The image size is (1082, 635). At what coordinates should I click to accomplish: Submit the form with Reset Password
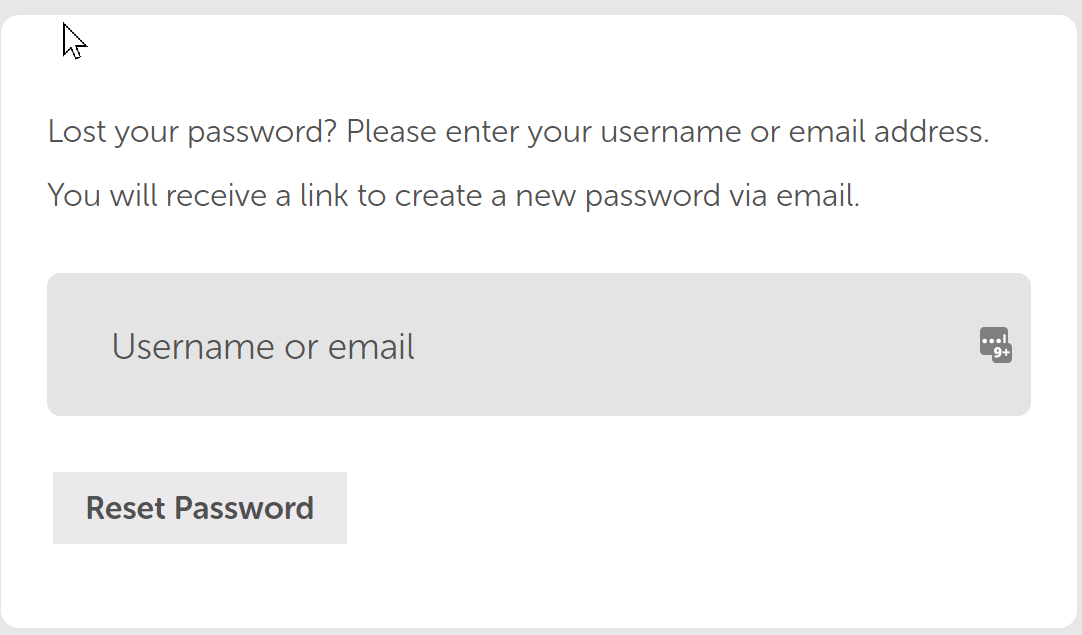199,508
